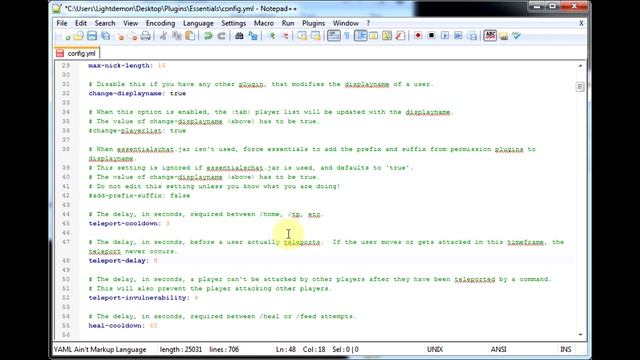Open the Replace dialog icon

point(253,36)
